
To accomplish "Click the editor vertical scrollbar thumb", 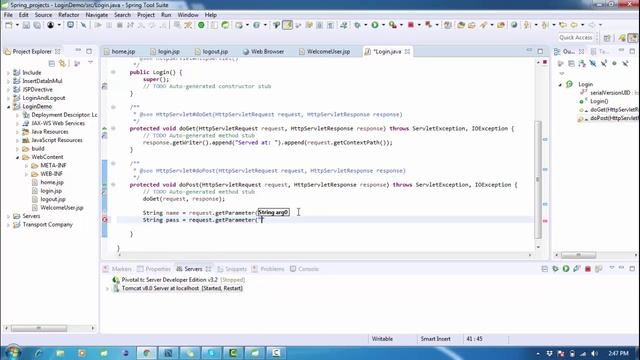I will [x=538, y=180].
